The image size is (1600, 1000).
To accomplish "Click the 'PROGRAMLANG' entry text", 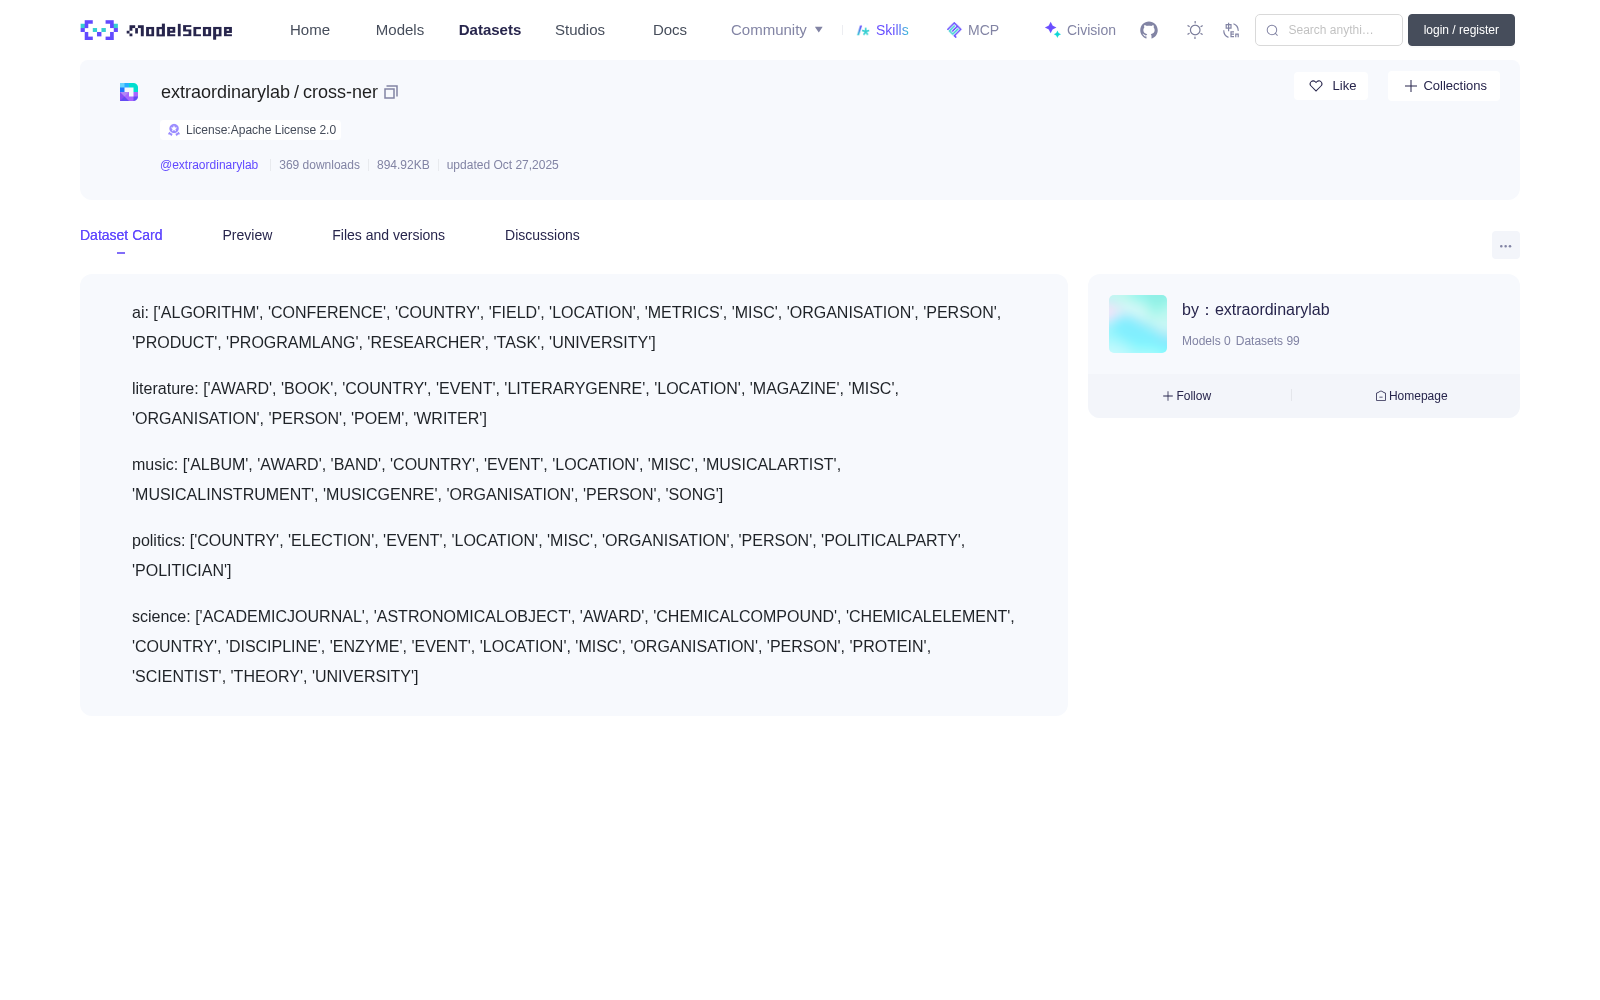I will click(x=292, y=343).
